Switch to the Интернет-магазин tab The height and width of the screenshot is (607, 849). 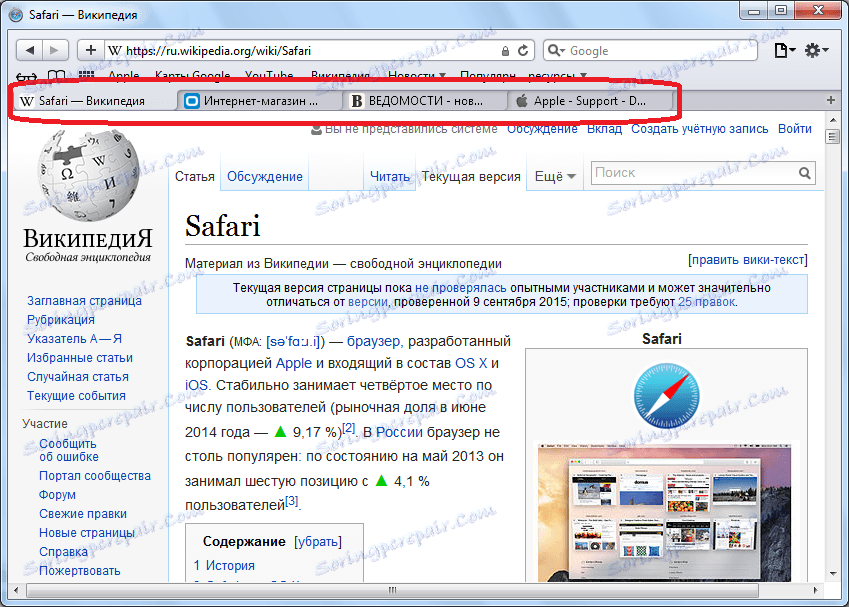260,101
